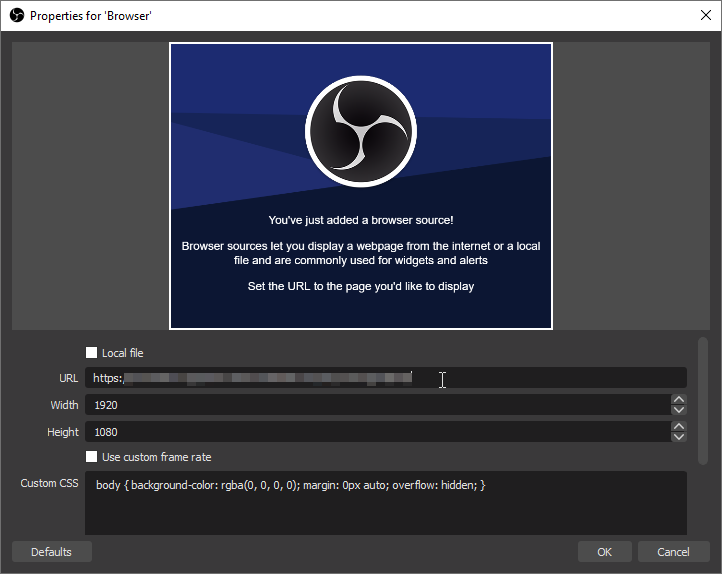Viewport: 722px width, 574px height.
Task: Focus the Width value field
Action: pos(378,405)
